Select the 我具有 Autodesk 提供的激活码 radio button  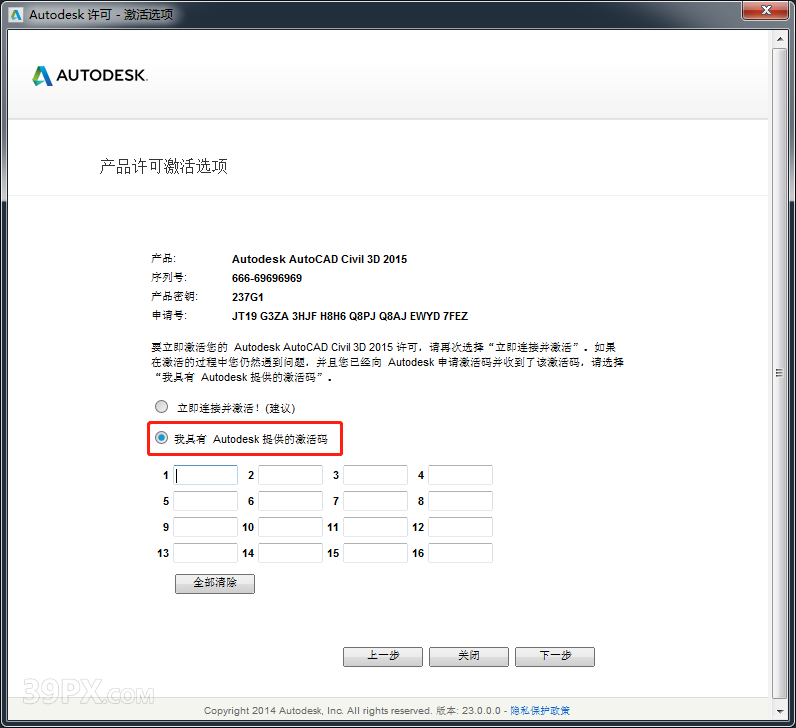[161, 438]
